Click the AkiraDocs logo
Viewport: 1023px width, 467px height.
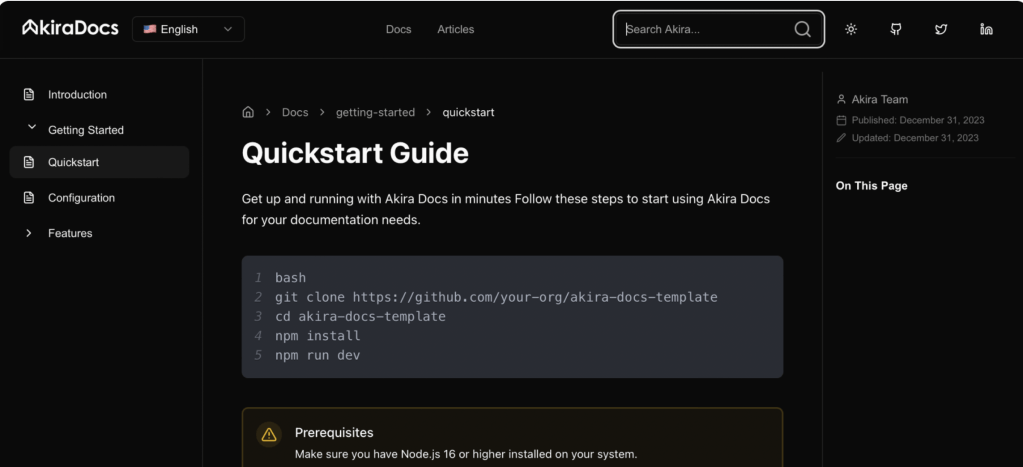[70, 28]
